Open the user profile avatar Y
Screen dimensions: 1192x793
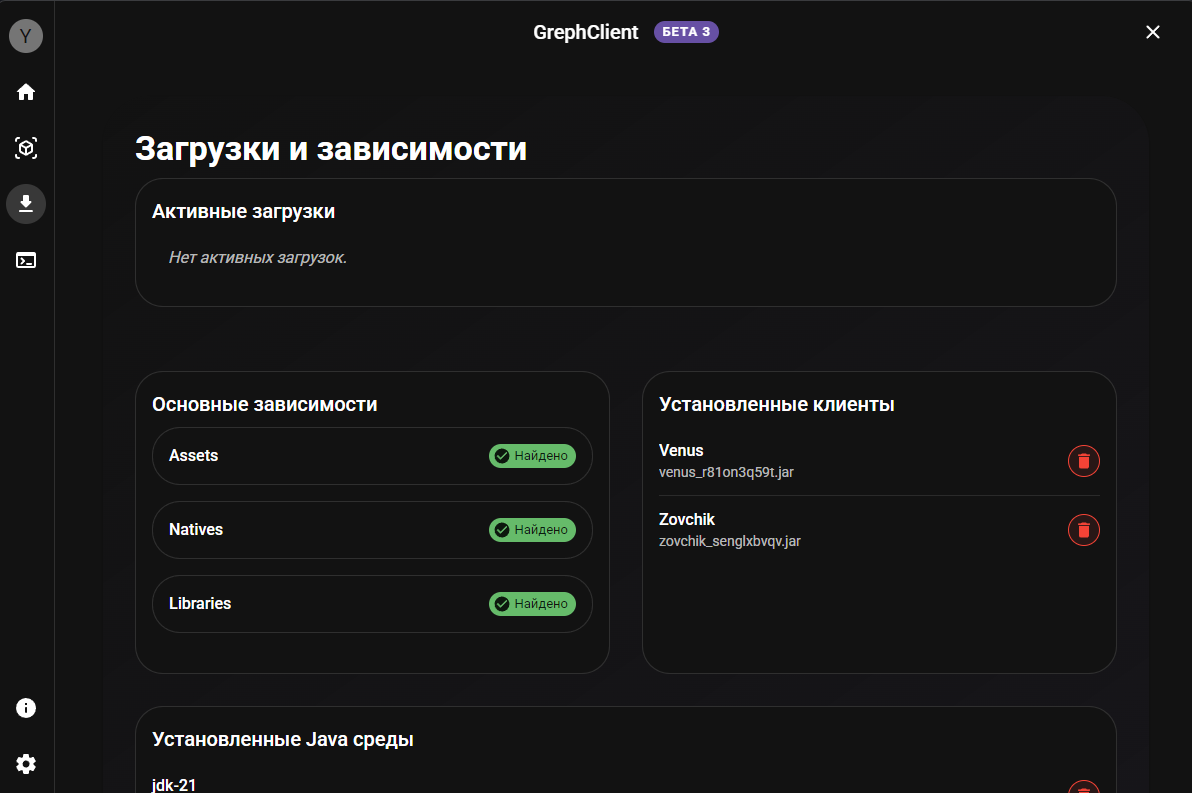point(26,37)
